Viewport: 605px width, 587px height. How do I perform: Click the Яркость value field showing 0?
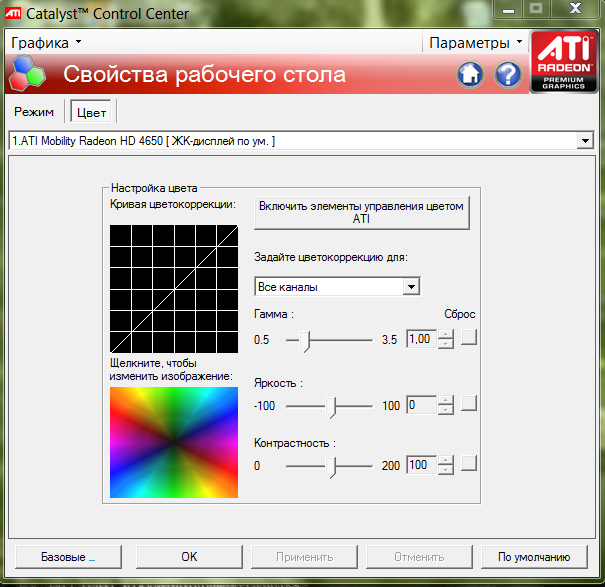point(421,405)
